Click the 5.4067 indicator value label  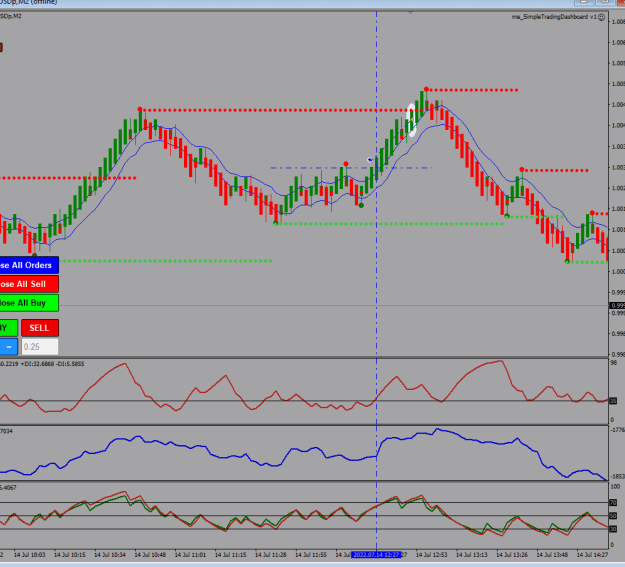click(8, 488)
